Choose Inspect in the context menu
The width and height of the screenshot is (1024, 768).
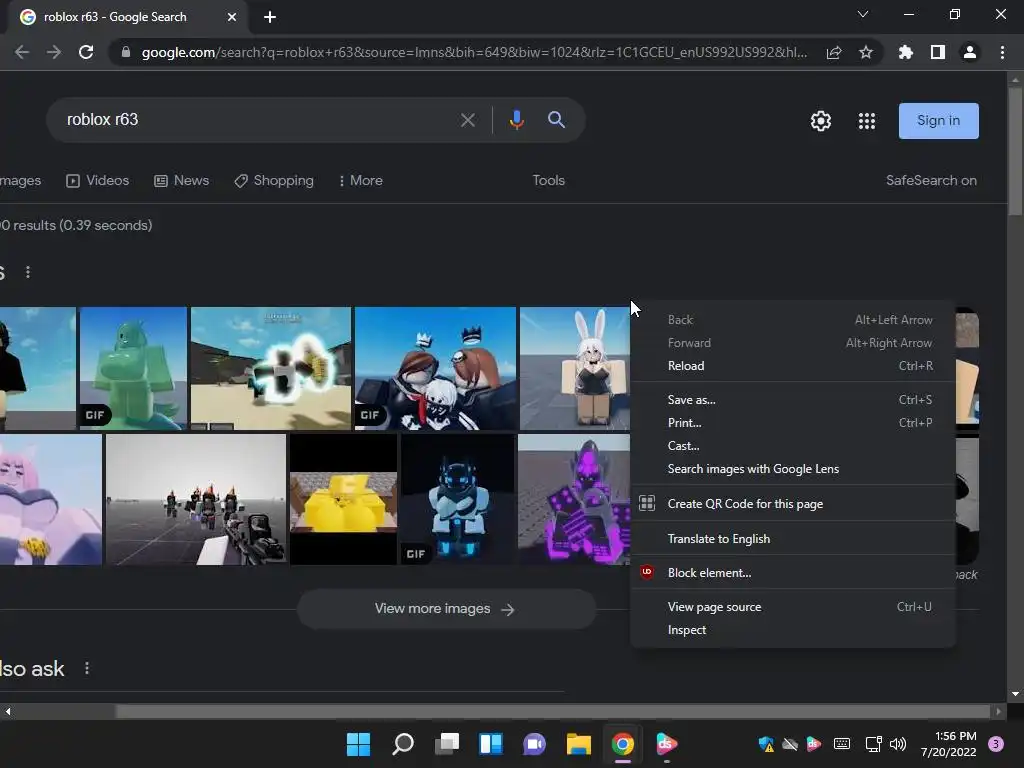click(x=793, y=630)
